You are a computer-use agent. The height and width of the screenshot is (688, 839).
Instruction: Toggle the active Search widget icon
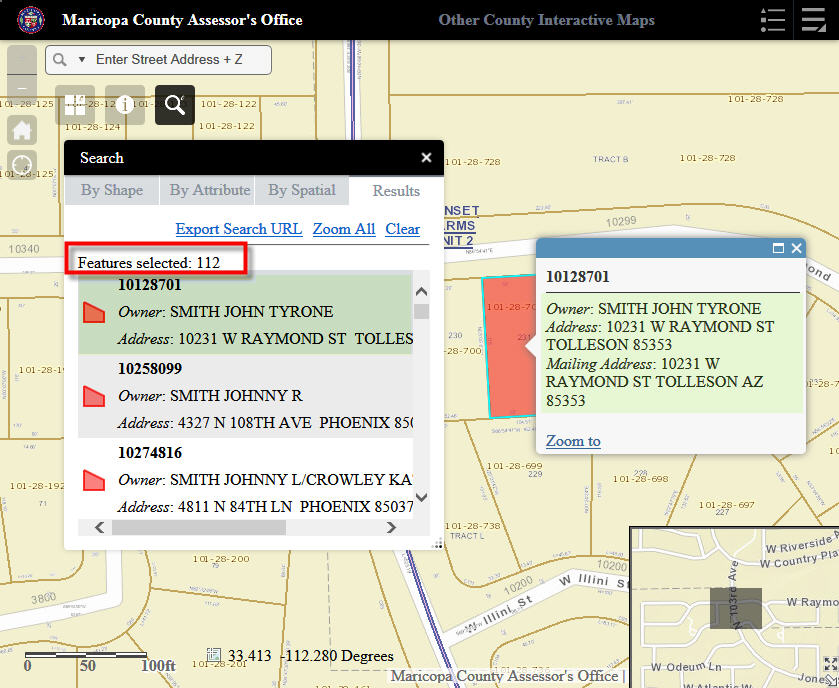click(x=175, y=105)
